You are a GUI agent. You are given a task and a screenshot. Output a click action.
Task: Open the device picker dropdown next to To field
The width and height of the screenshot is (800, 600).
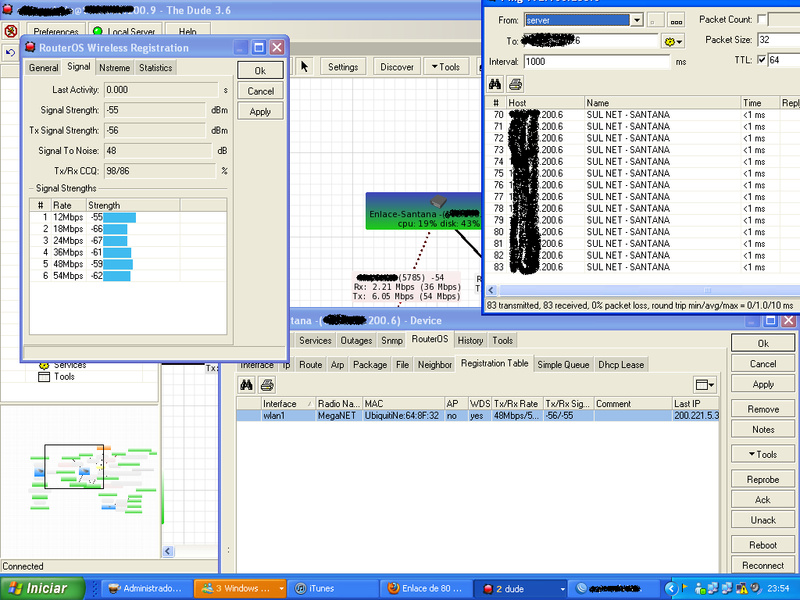pyautogui.click(x=673, y=41)
